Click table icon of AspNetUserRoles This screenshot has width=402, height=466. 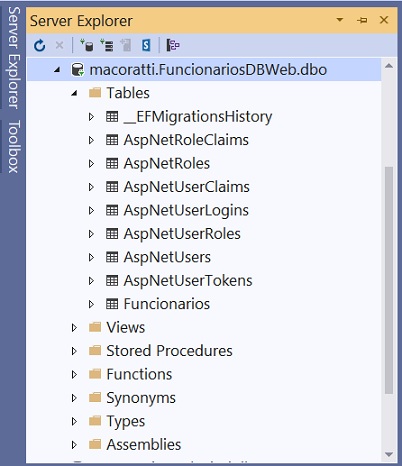(112, 234)
